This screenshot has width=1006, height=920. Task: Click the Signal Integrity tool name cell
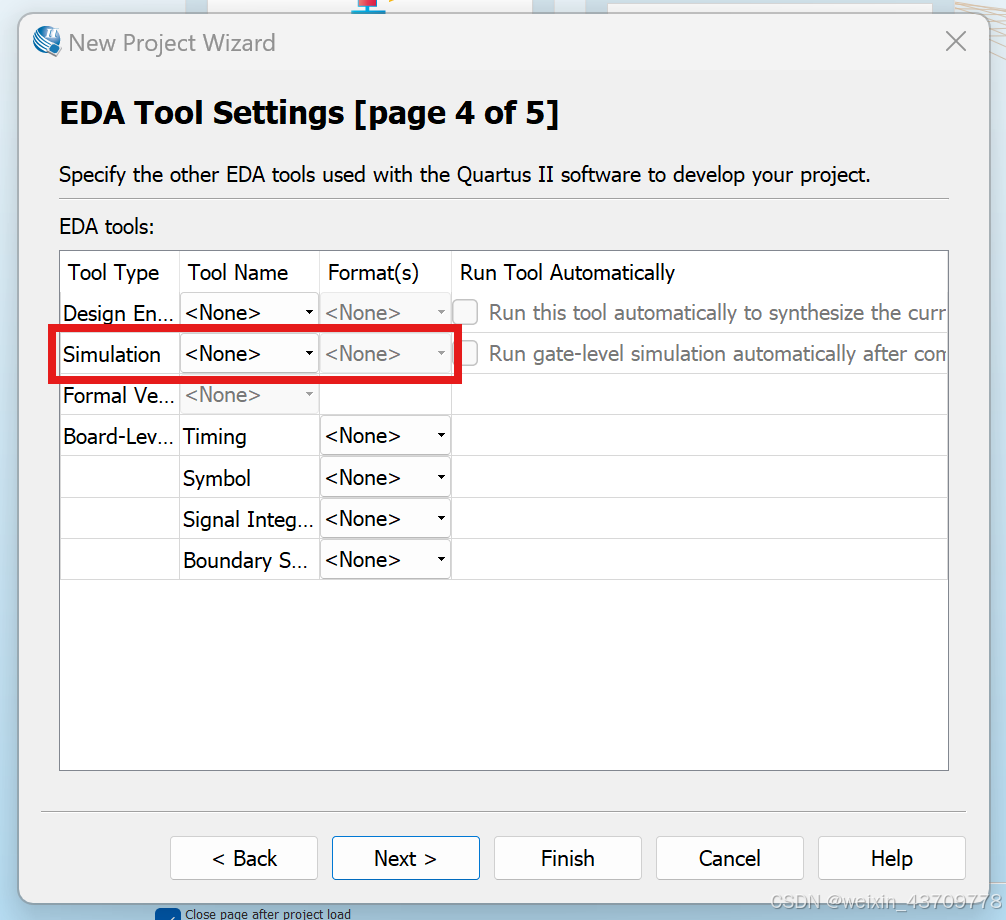click(x=250, y=518)
